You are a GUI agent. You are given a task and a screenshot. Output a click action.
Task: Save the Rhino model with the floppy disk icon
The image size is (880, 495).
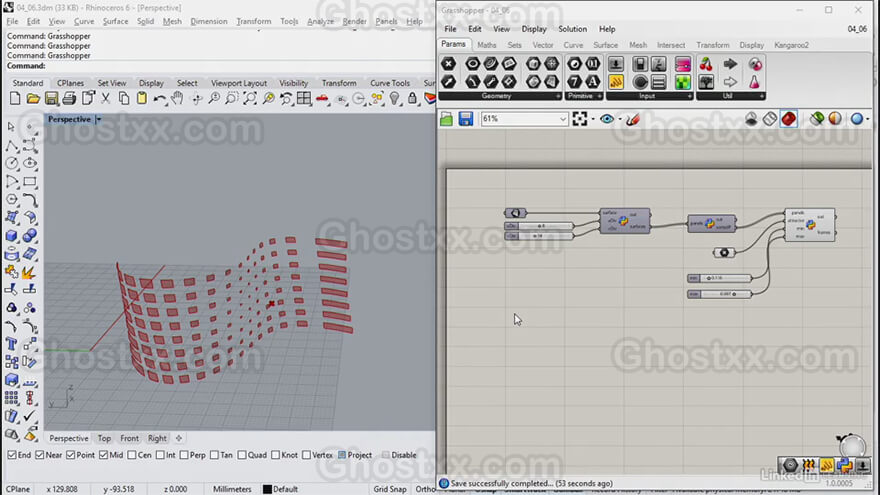[x=51, y=99]
